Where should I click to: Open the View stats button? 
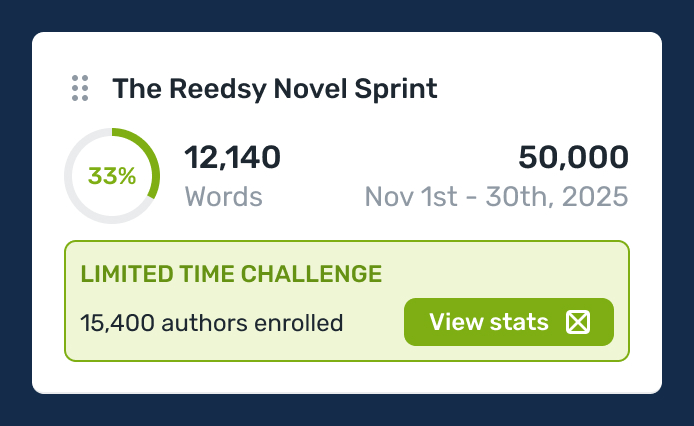point(508,322)
